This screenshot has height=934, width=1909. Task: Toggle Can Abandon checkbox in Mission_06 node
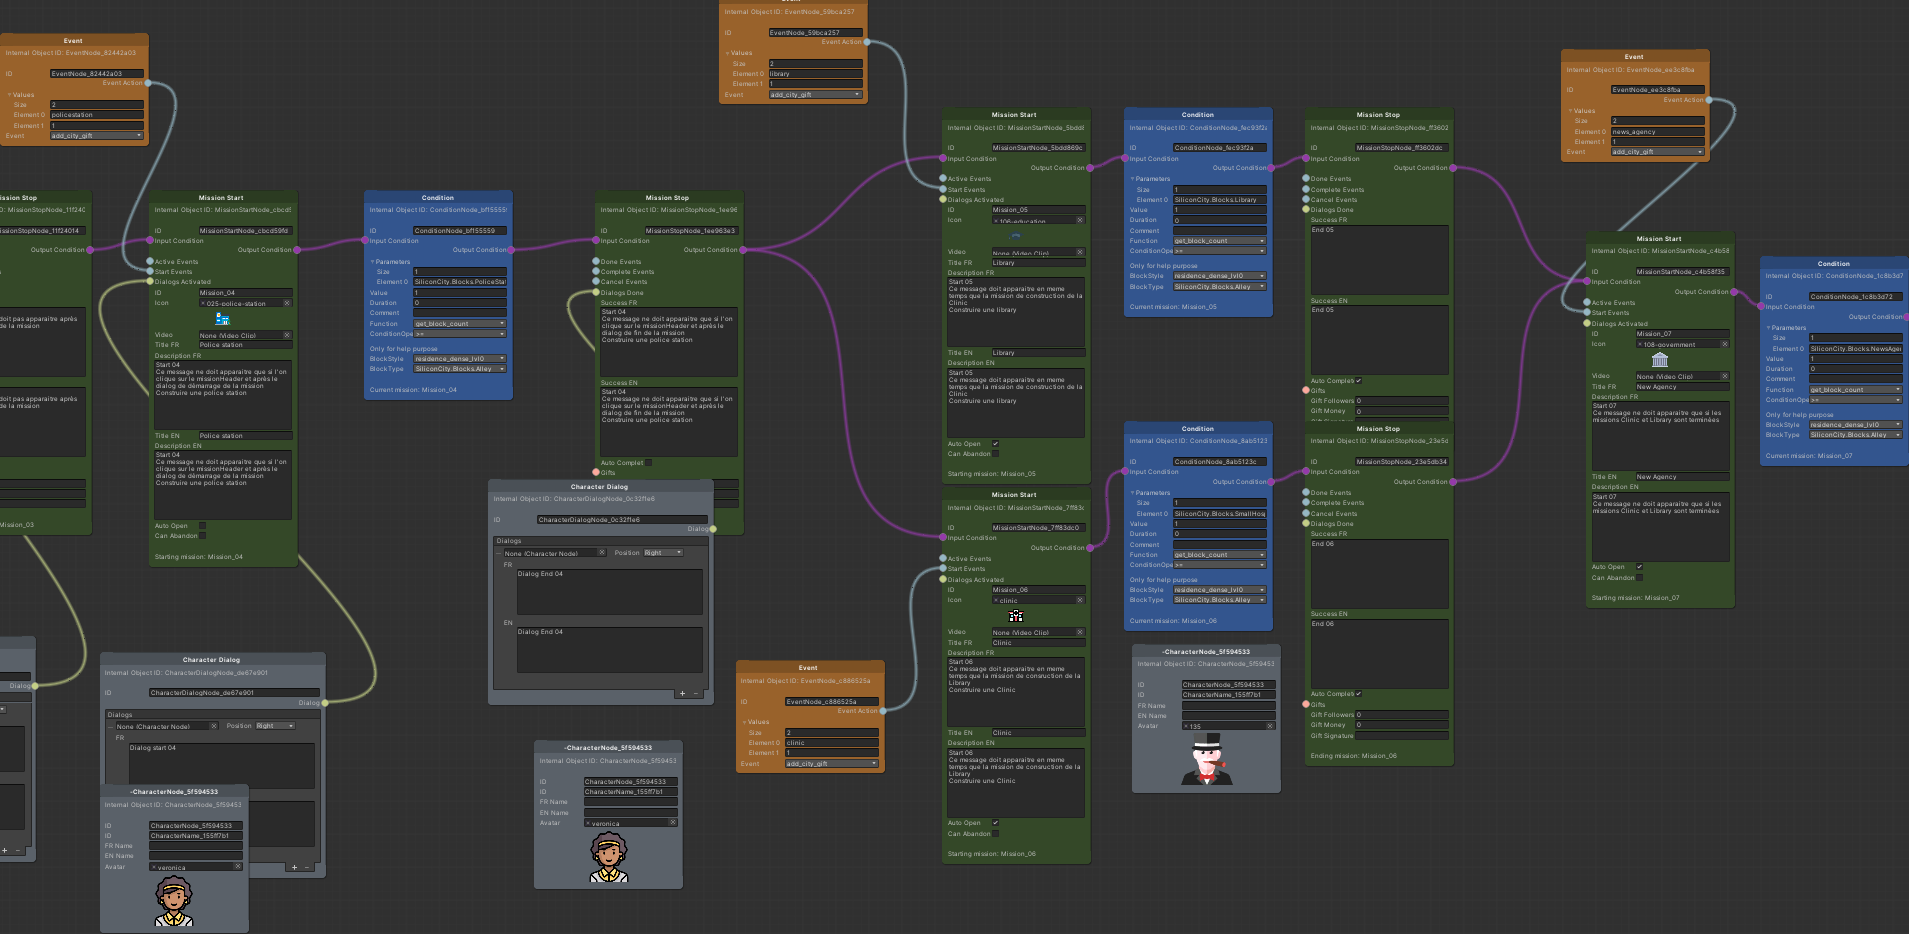995,834
